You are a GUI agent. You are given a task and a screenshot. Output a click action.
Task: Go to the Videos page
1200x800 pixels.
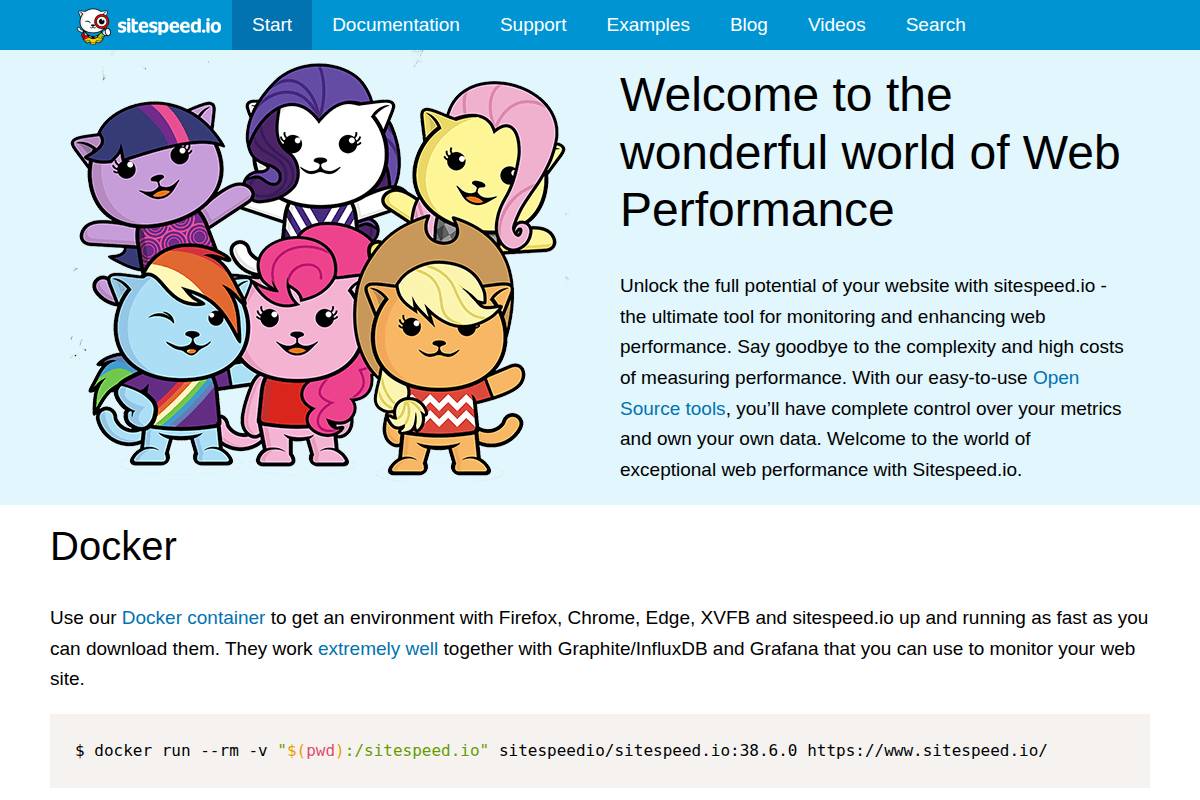tap(836, 25)
